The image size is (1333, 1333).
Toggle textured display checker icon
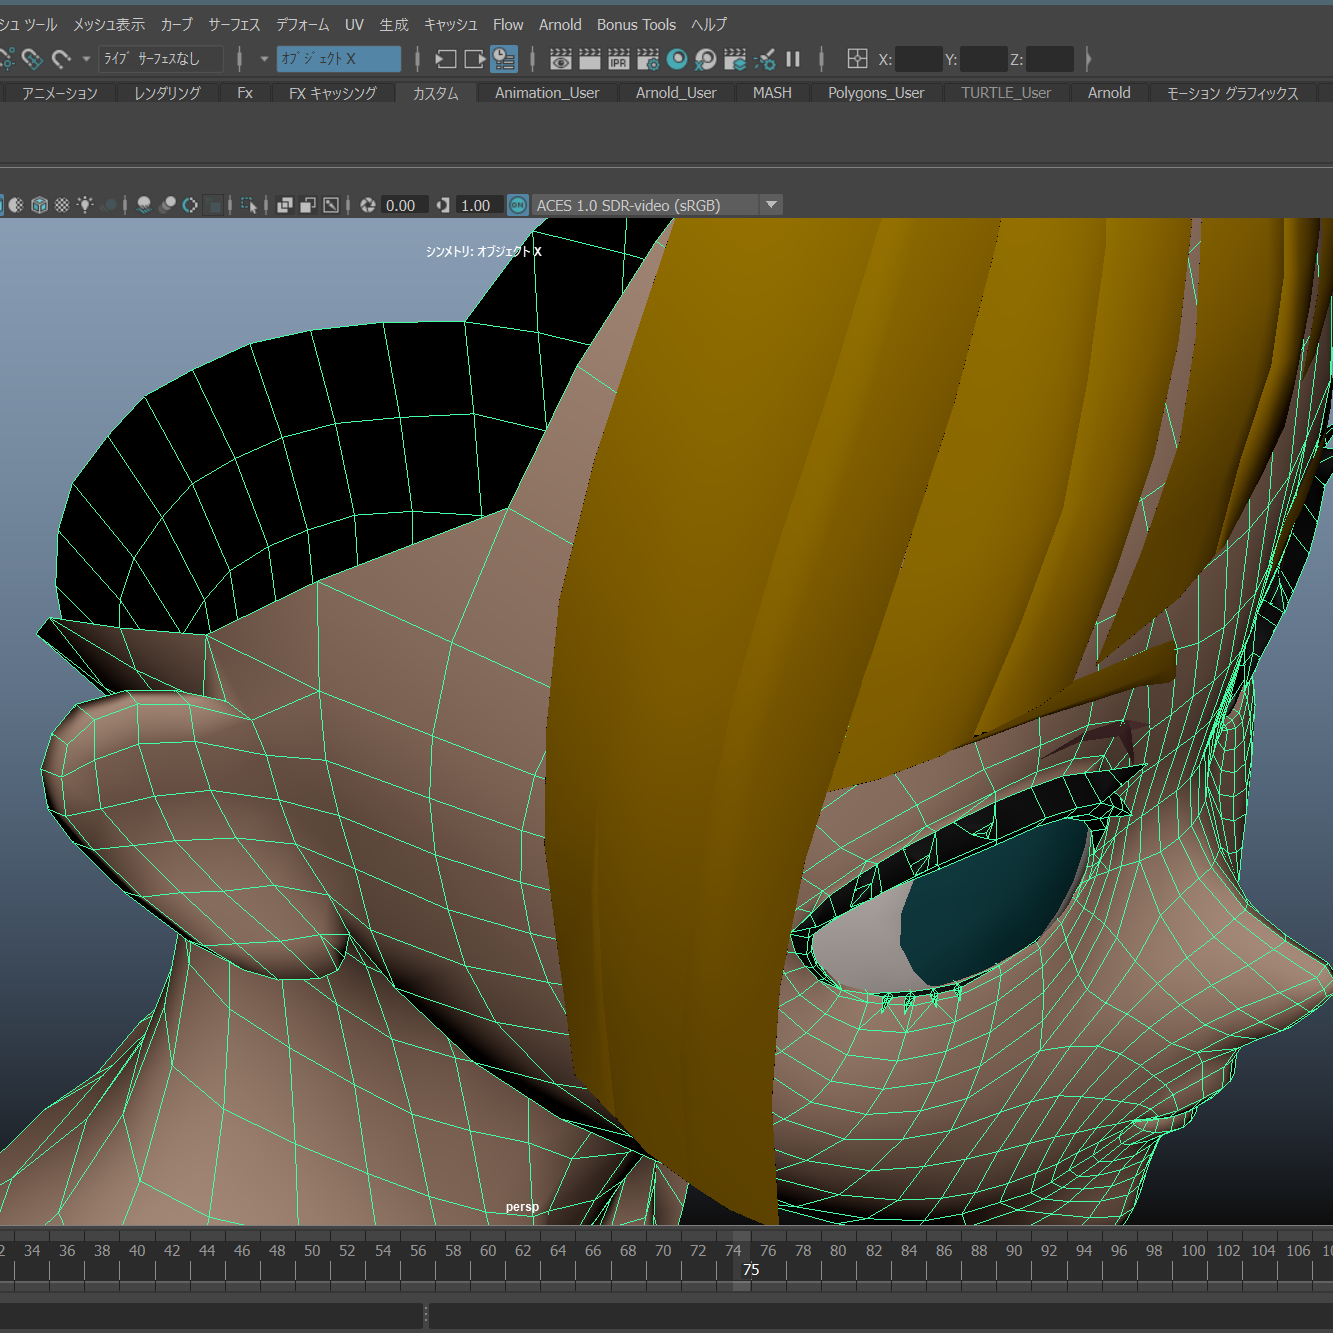click(x=62, y=205)
